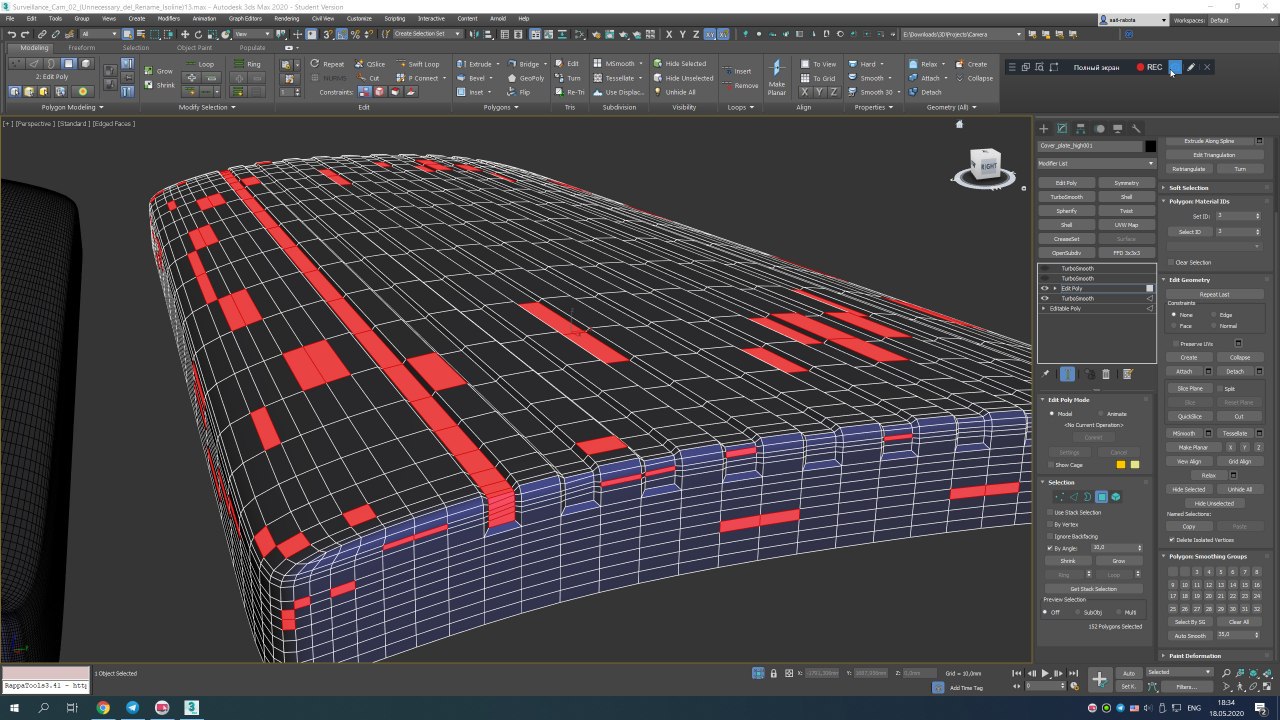Toggle By Vertex checkbox
This screenshot has width=1280, height=720.
(1049, 525)
